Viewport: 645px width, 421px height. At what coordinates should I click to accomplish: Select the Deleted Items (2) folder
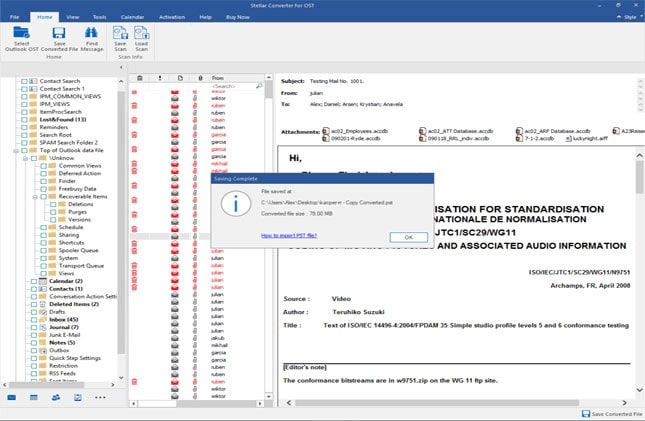[x=74, y=304]
